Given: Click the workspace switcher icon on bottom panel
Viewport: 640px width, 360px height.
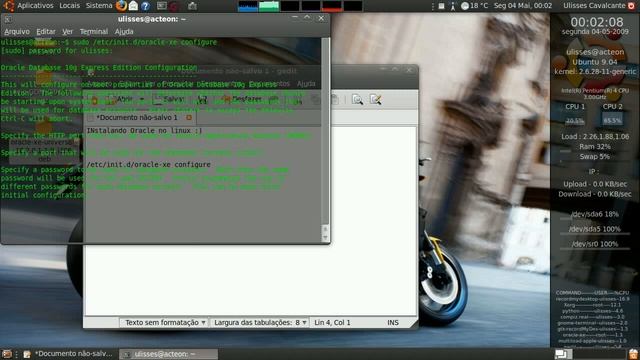Looking at the screenshot, I should [x=563, y=354].
